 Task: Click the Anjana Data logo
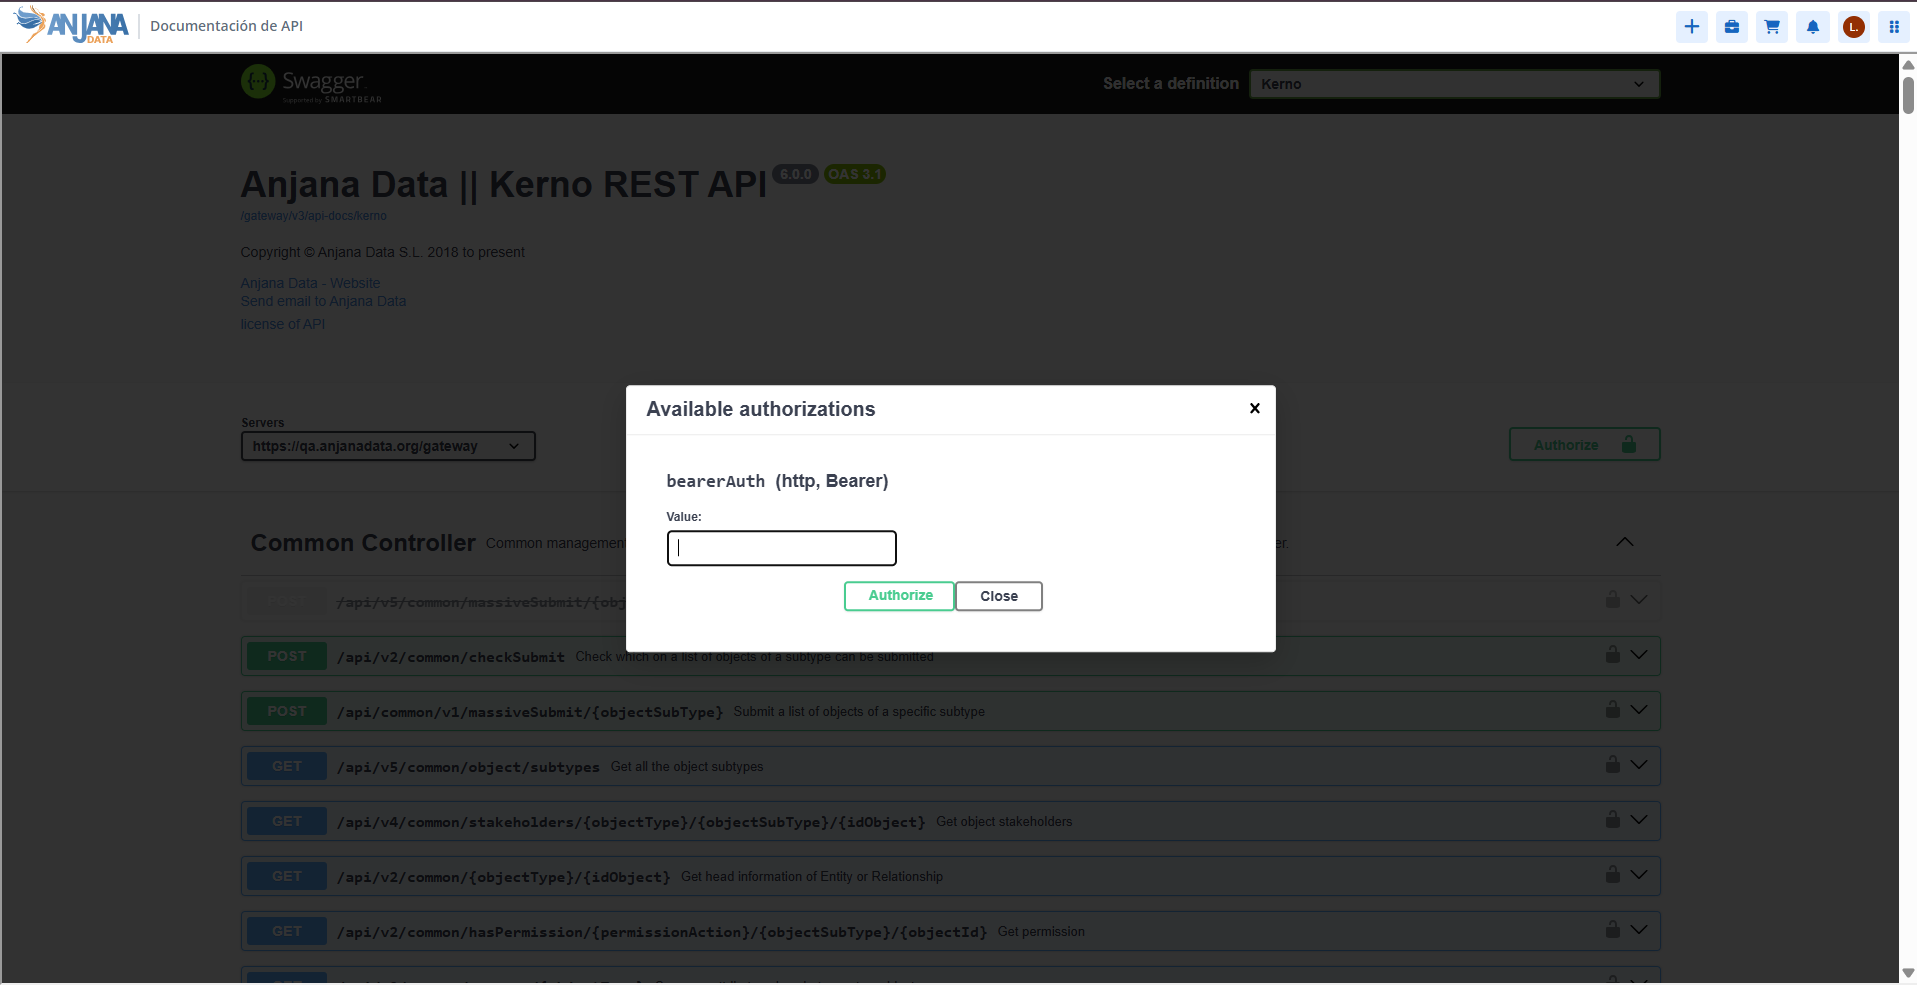(71, 25)
